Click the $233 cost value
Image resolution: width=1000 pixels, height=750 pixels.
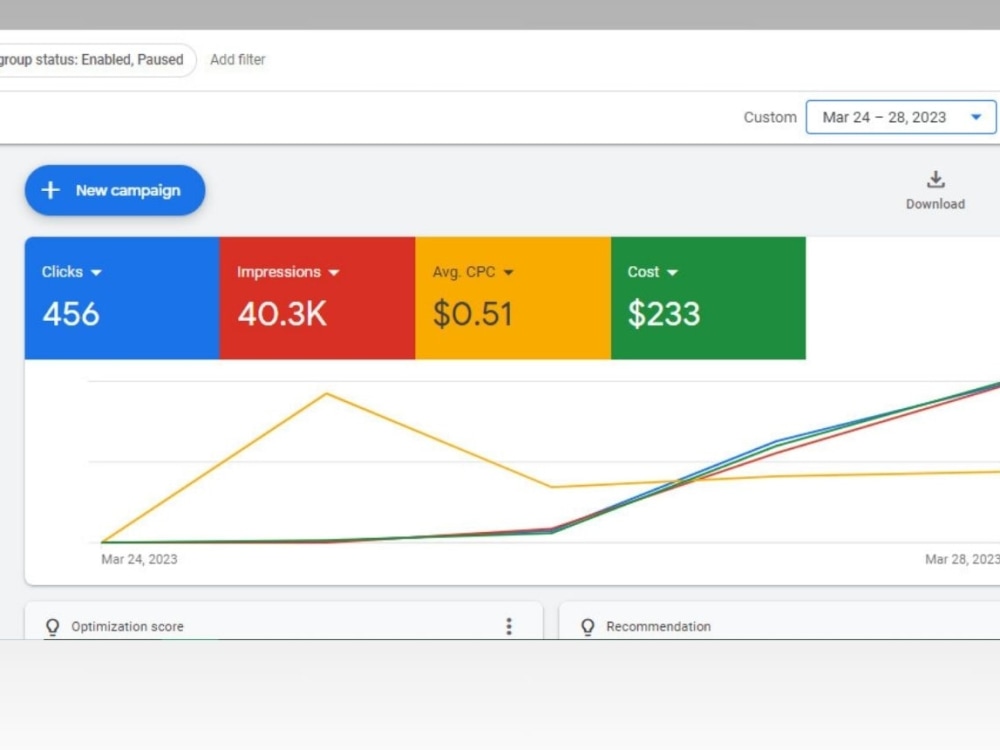pos(664,314)
